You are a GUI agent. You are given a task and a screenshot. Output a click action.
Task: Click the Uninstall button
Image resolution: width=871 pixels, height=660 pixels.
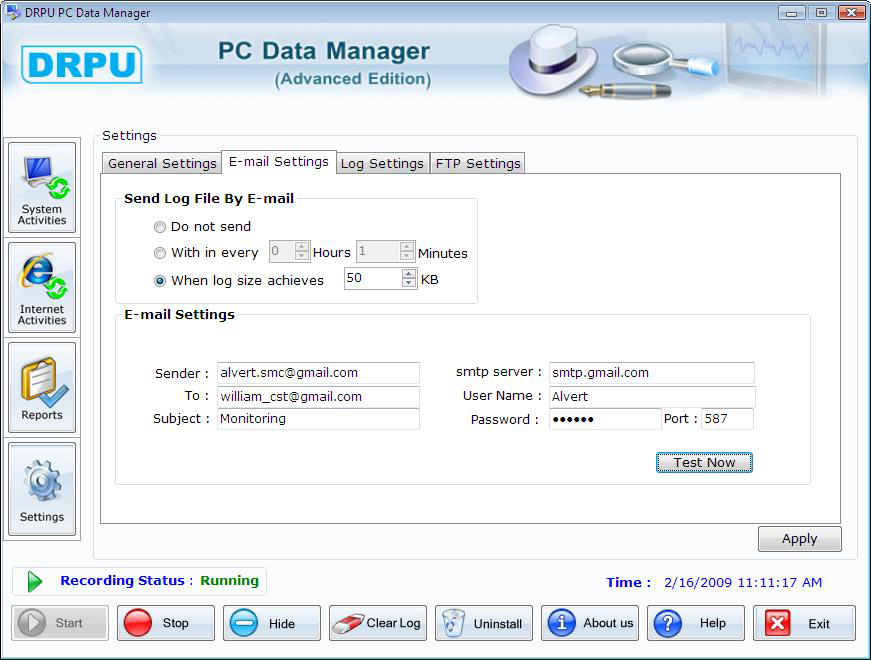(x=484, y=623)
